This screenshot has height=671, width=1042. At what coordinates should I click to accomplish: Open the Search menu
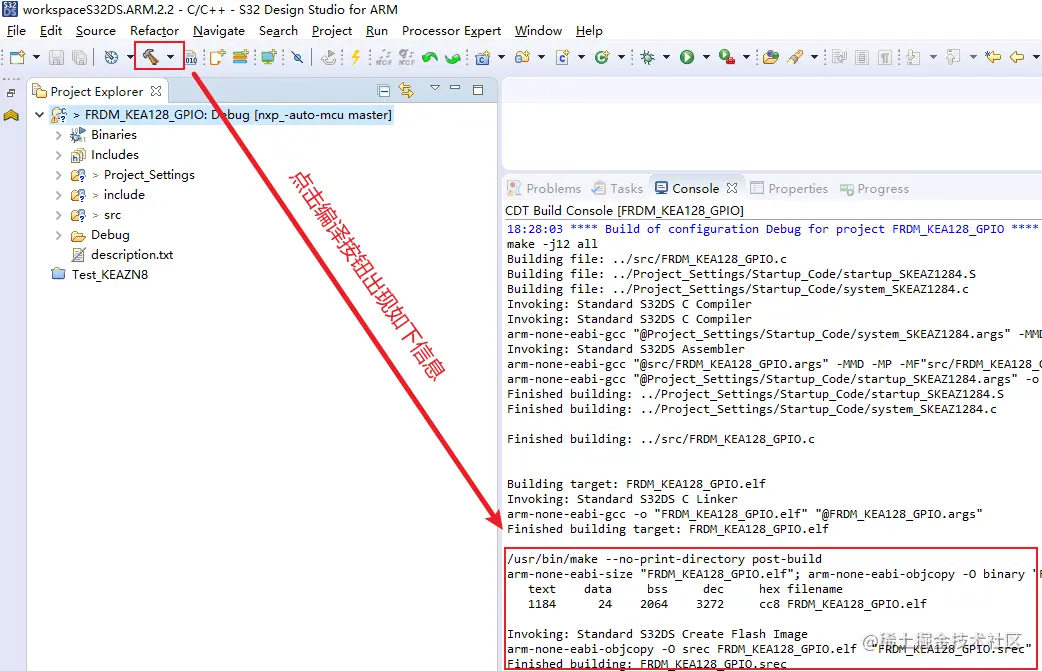[278, 31]
